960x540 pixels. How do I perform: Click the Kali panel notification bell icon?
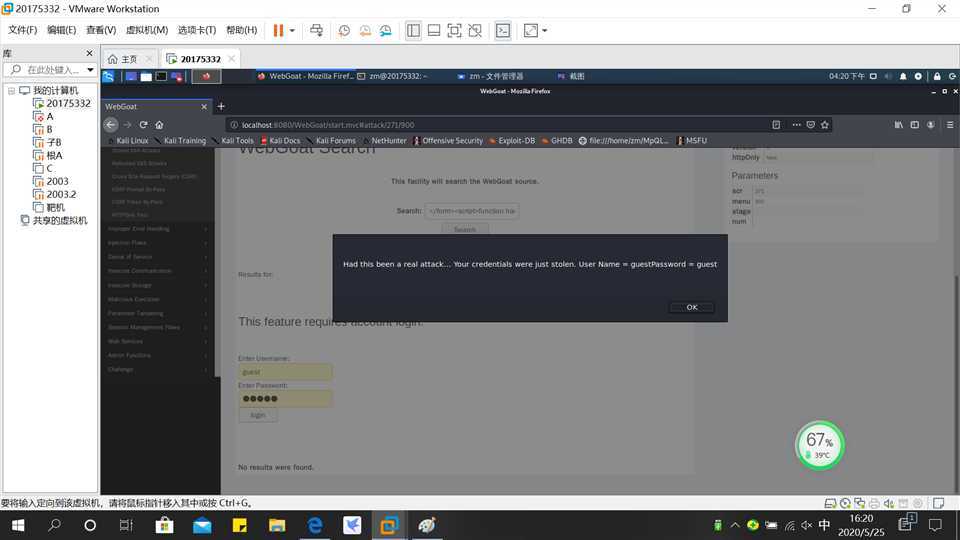[x=903, y=77]
